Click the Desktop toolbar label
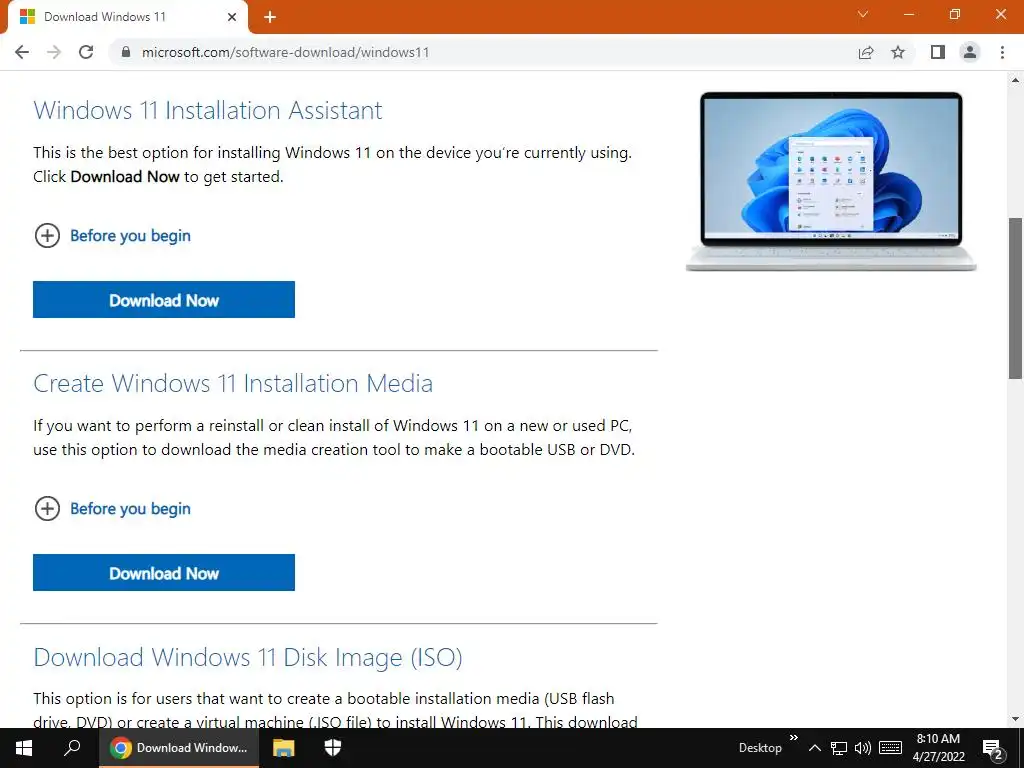The height and width of the screenshot is (768, 1024). 760,748
